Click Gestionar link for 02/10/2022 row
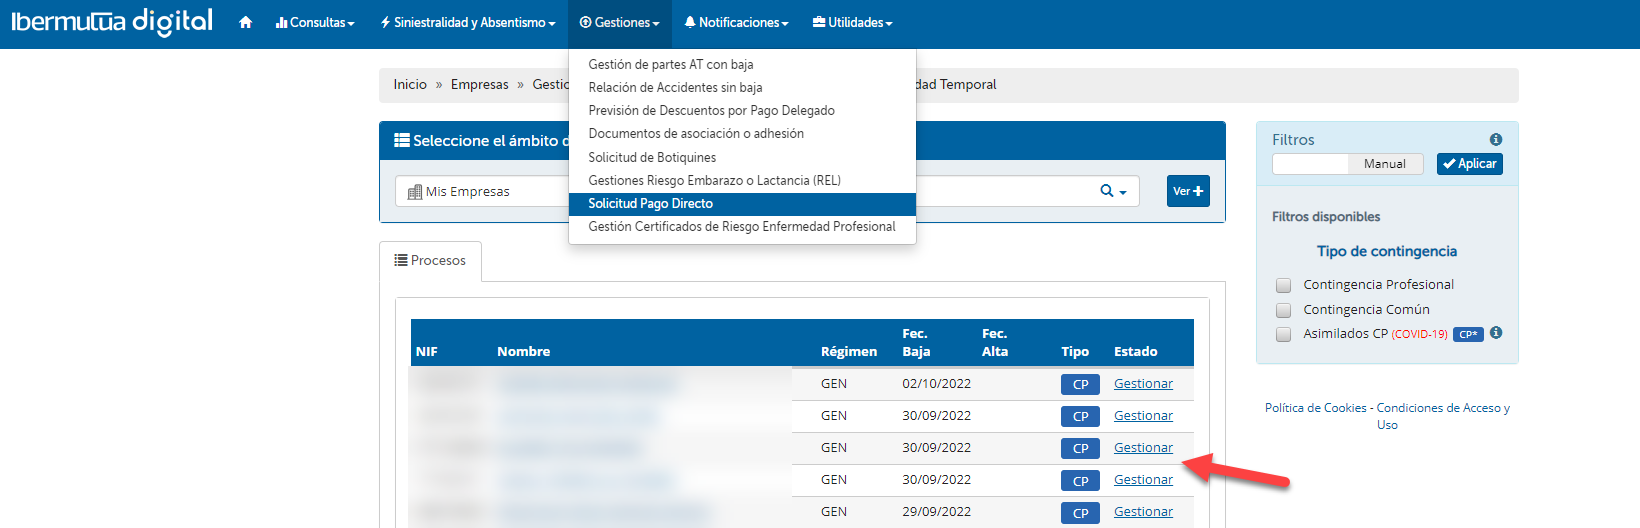 (1143, 384)
